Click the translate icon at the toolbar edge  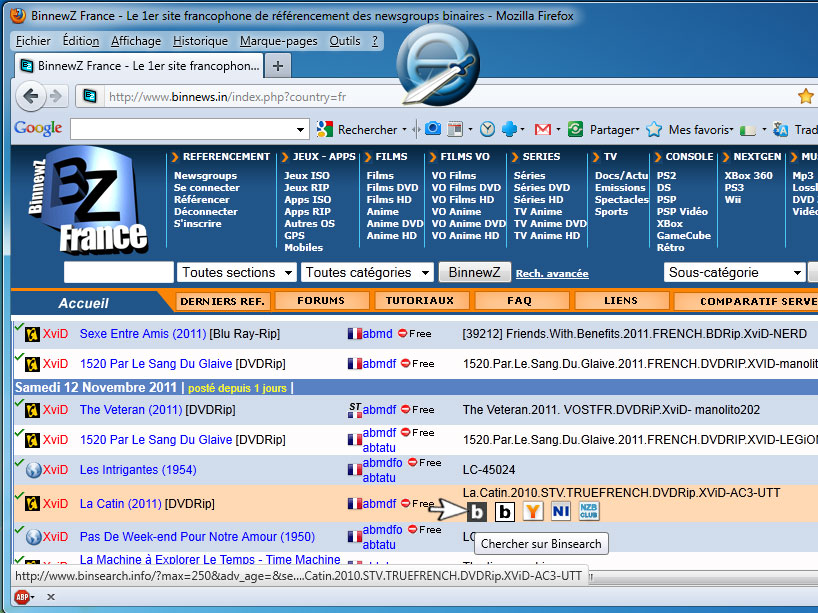780,129
